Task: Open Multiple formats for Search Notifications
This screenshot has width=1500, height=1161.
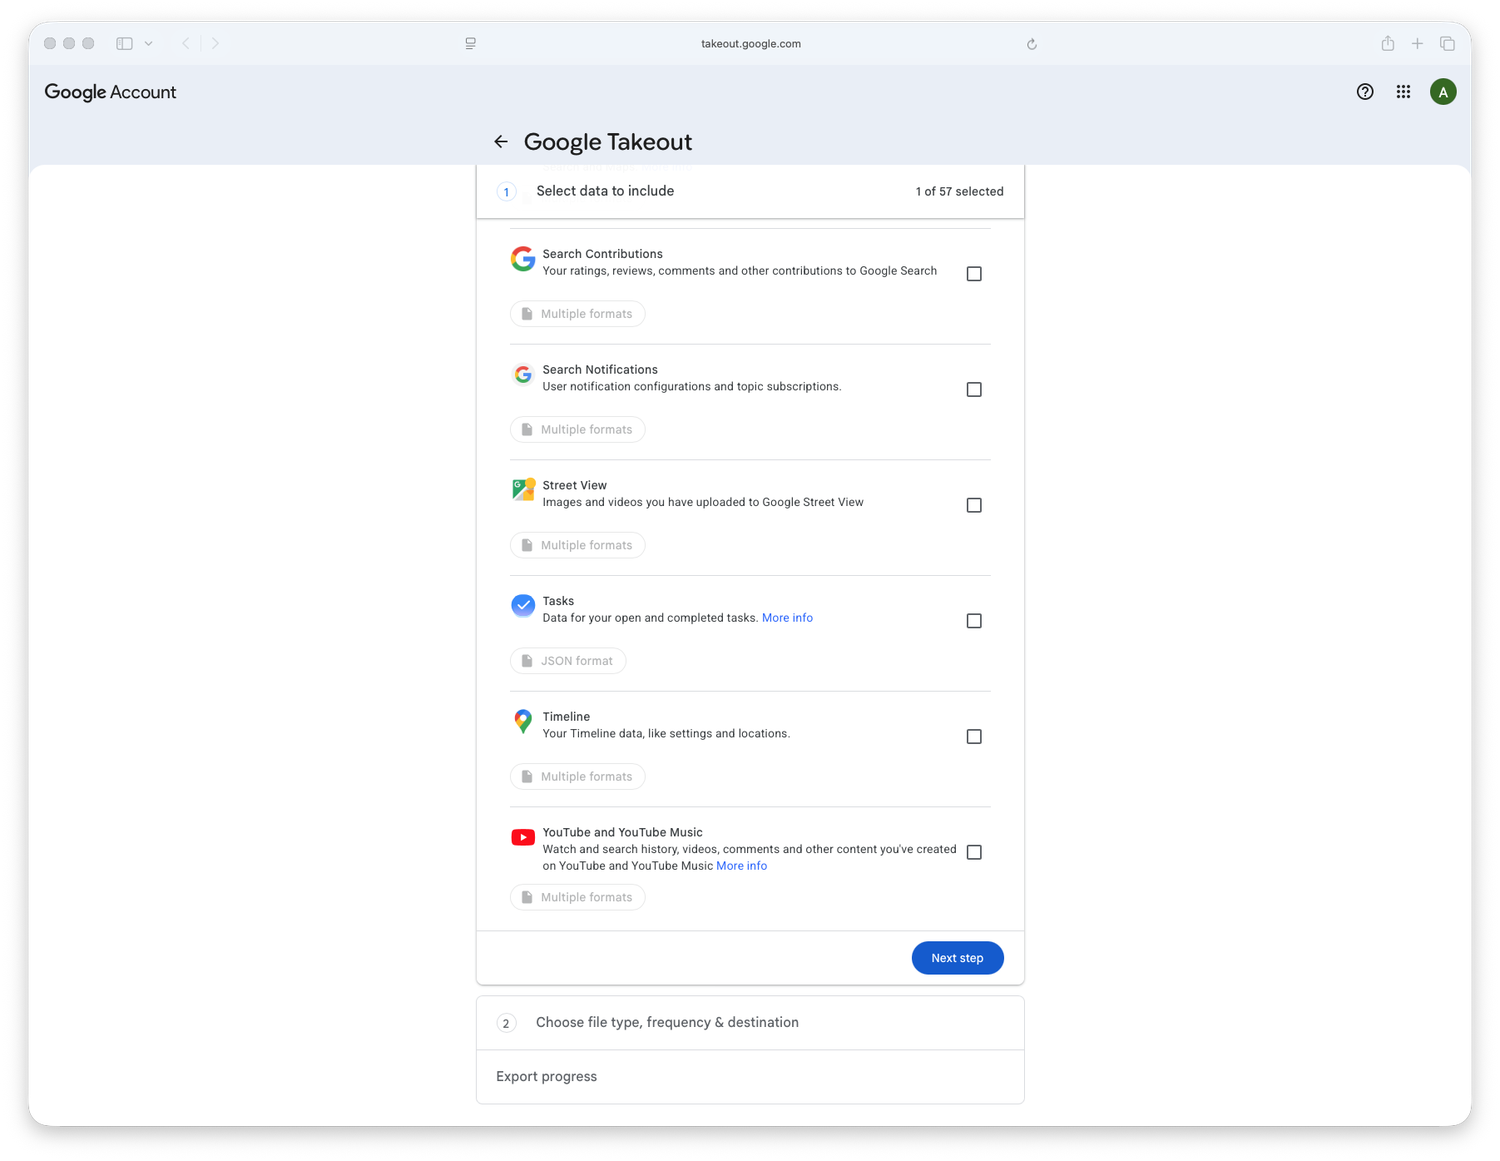Action: pos(578,430)
